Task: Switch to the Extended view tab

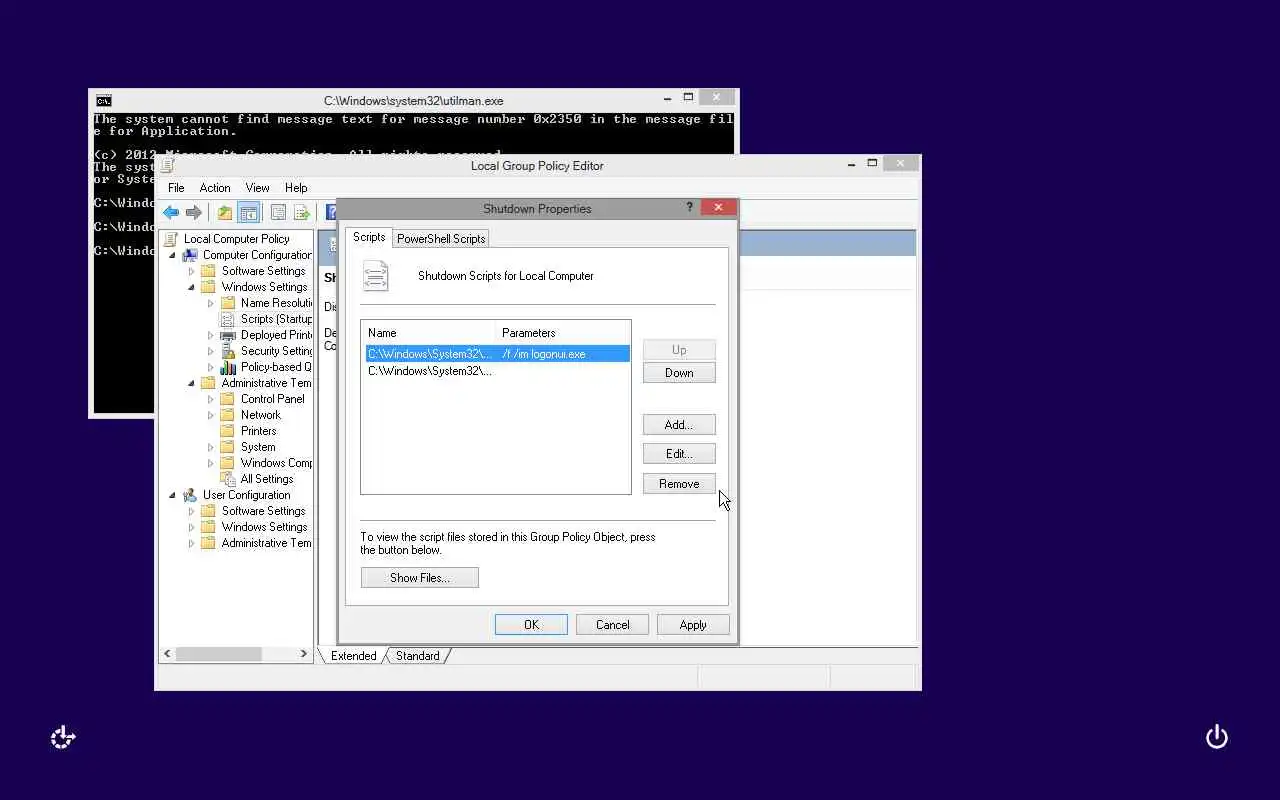Action: pyautogui.click(x=353, y=656)
